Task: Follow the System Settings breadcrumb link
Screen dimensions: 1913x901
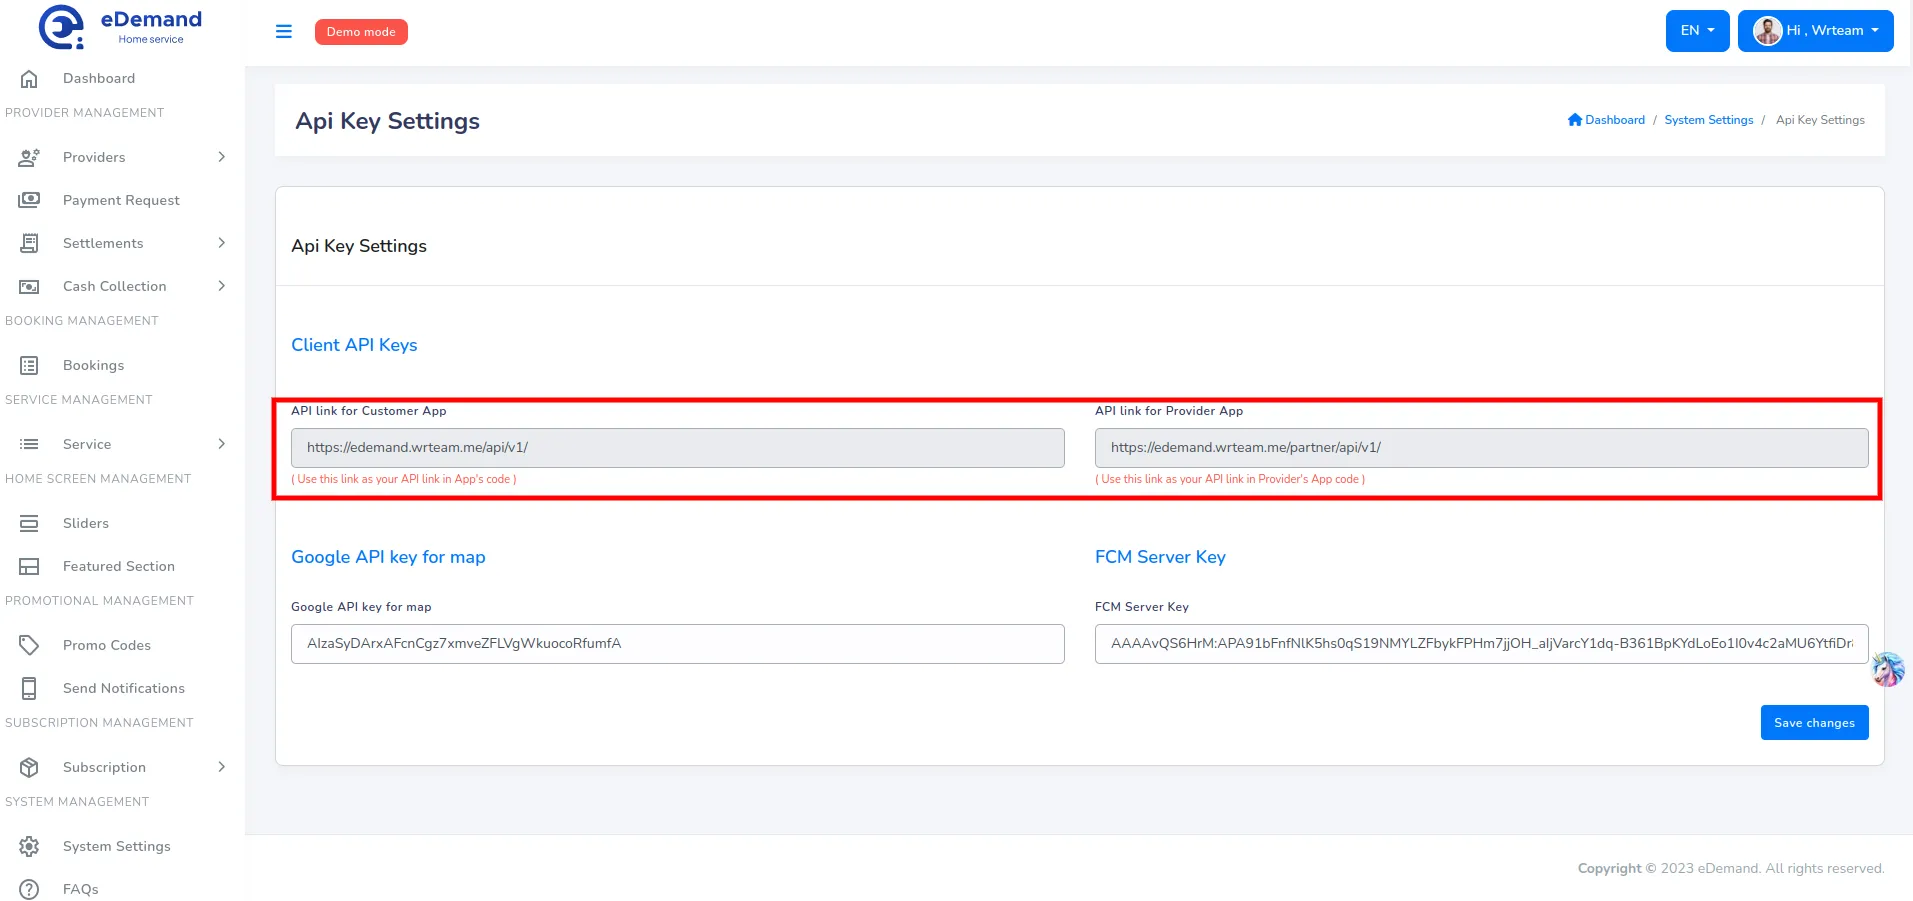Action: pos(1708,120)
